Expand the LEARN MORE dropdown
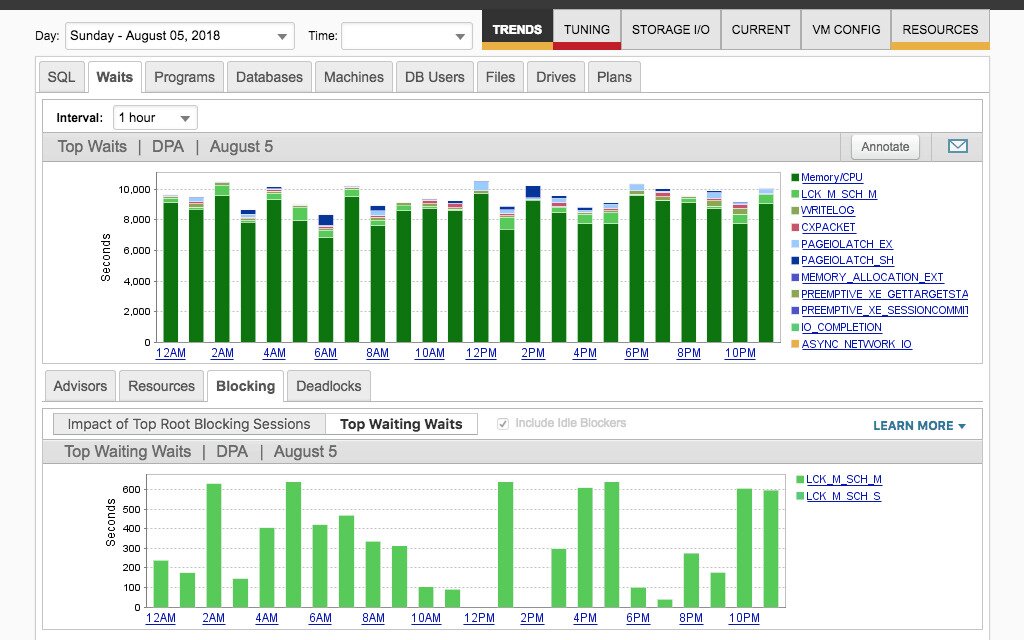The image size is (1024, 640). 918,424
